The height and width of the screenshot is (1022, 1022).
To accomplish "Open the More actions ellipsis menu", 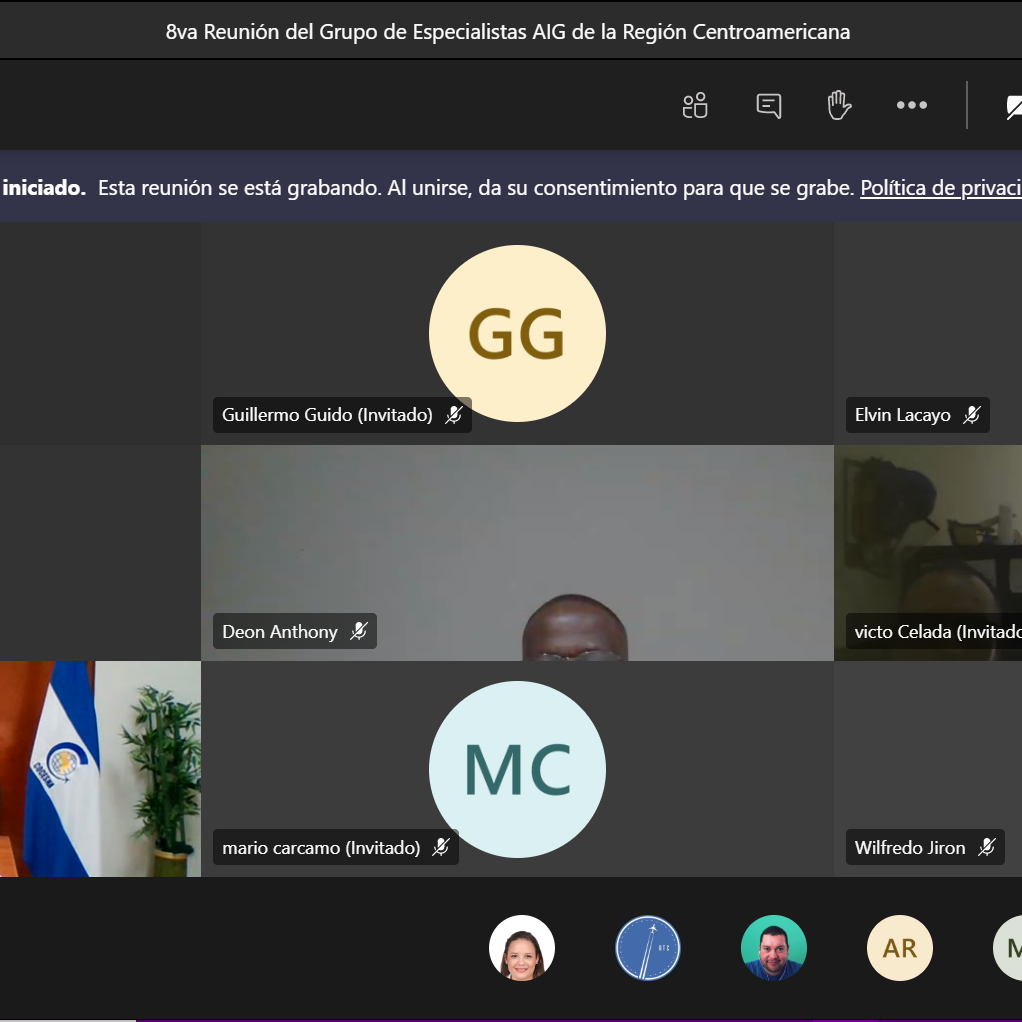I will click(x=911, y=105).
